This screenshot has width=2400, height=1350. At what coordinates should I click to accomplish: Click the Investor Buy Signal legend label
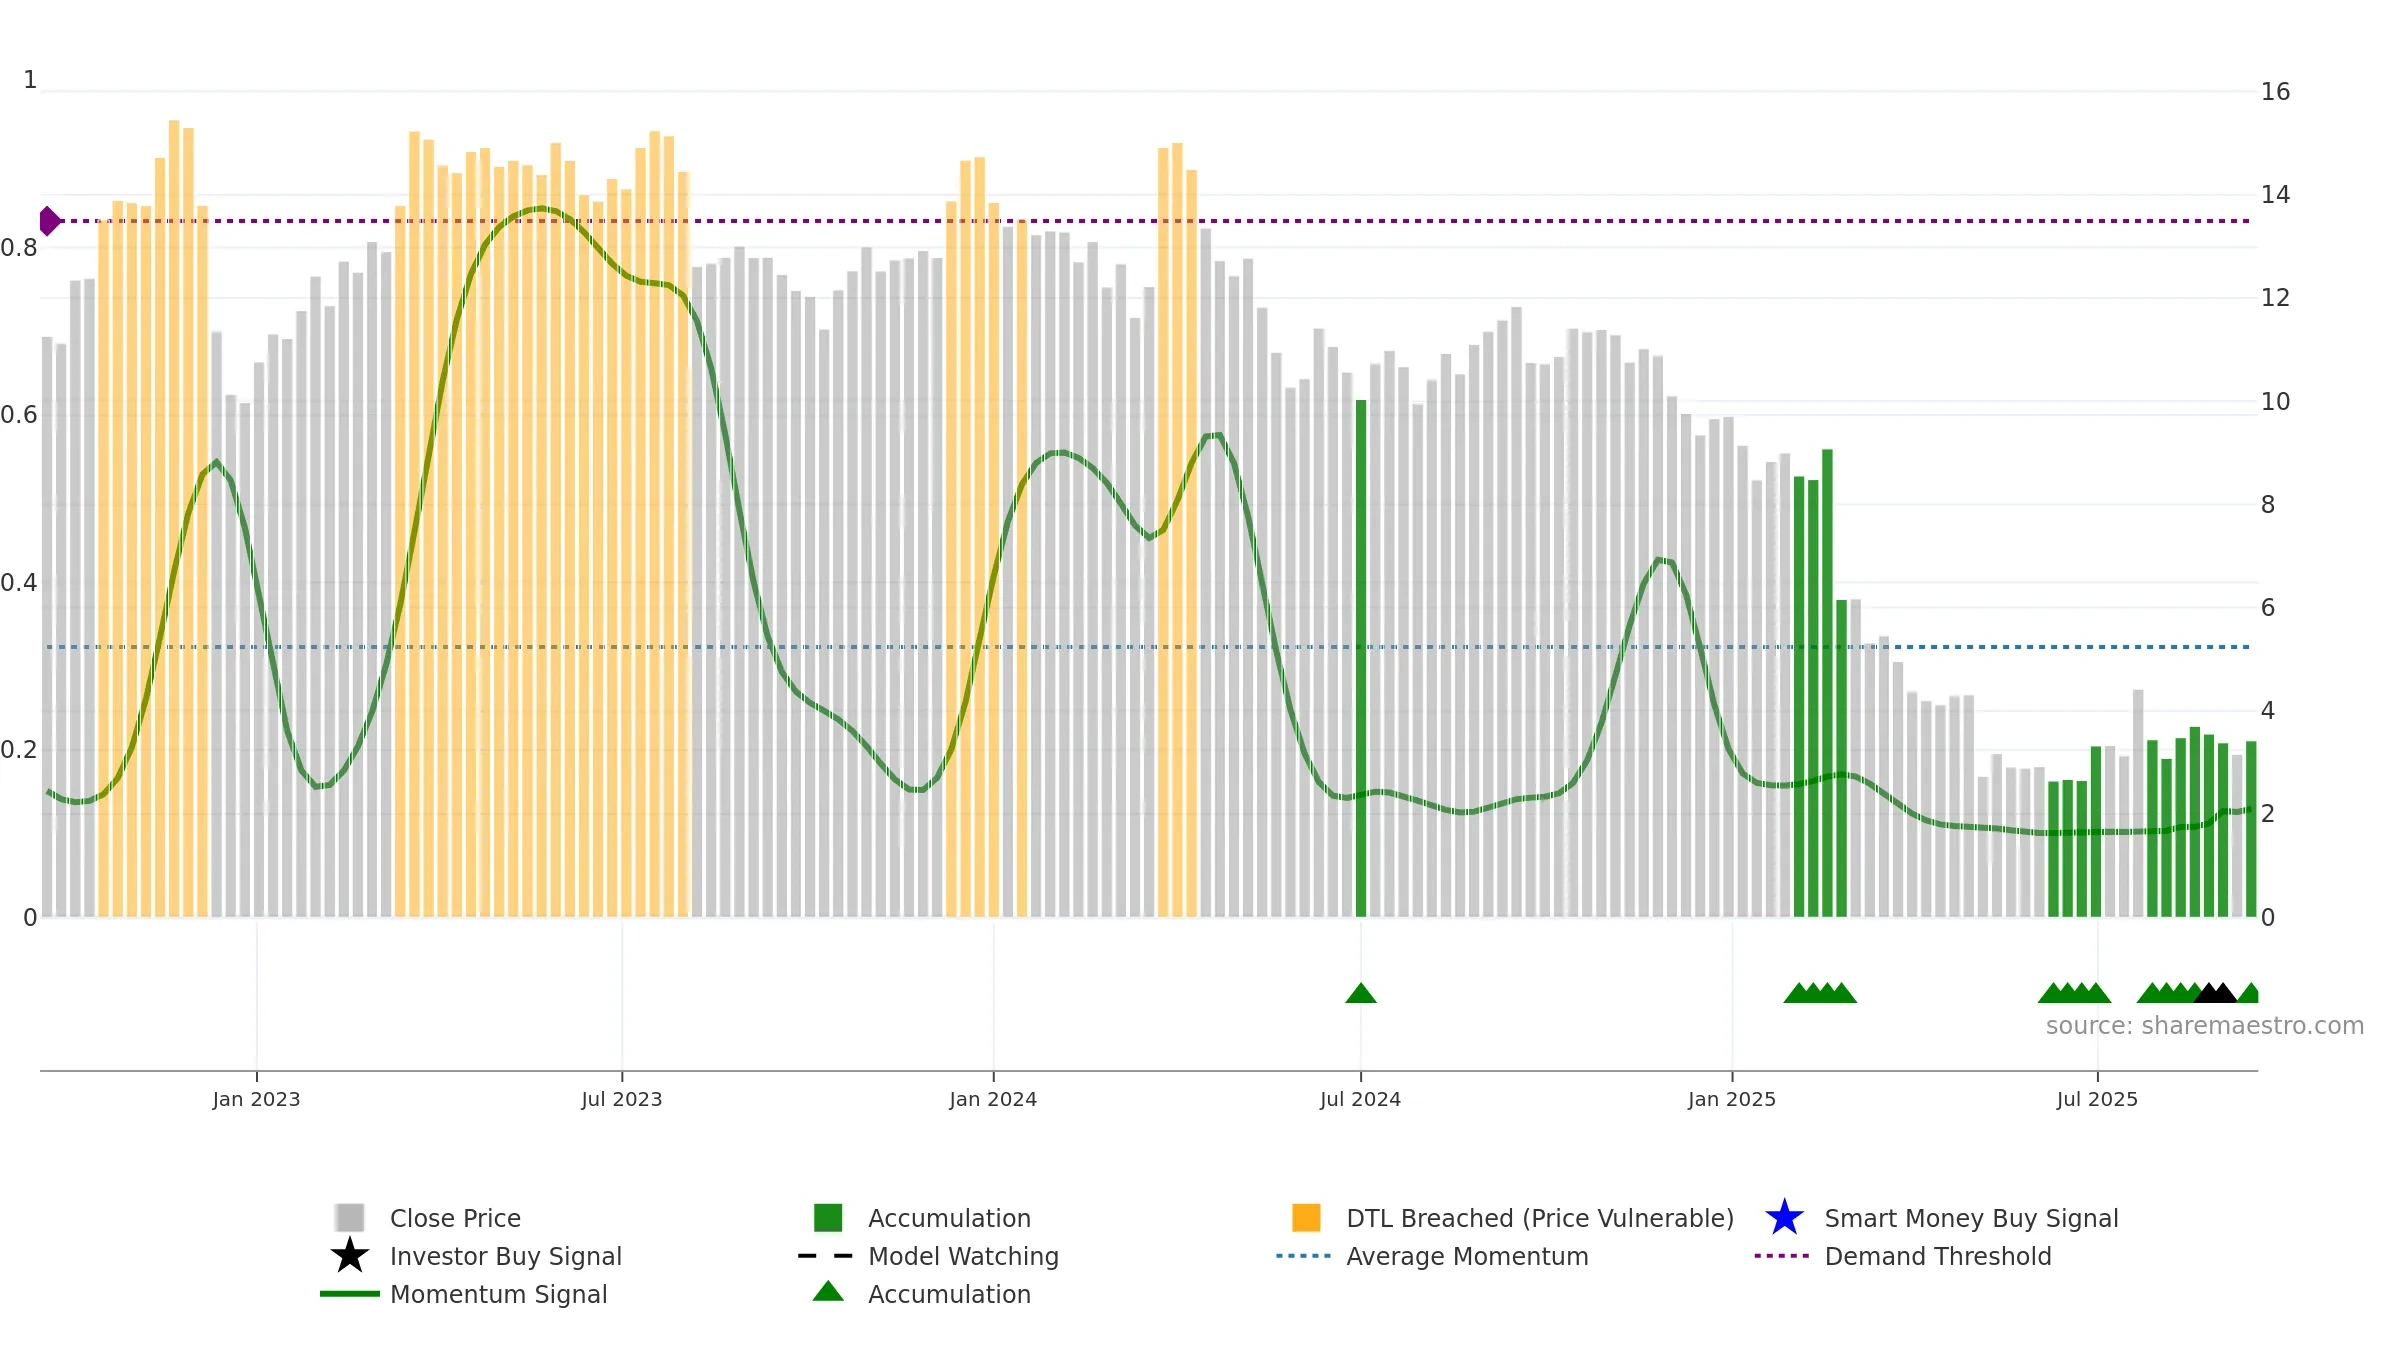click(506, 1256)
